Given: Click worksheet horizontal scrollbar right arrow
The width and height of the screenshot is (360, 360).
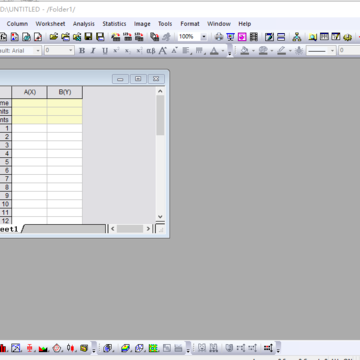Looking at the screenshot, I should pos(148,229).
